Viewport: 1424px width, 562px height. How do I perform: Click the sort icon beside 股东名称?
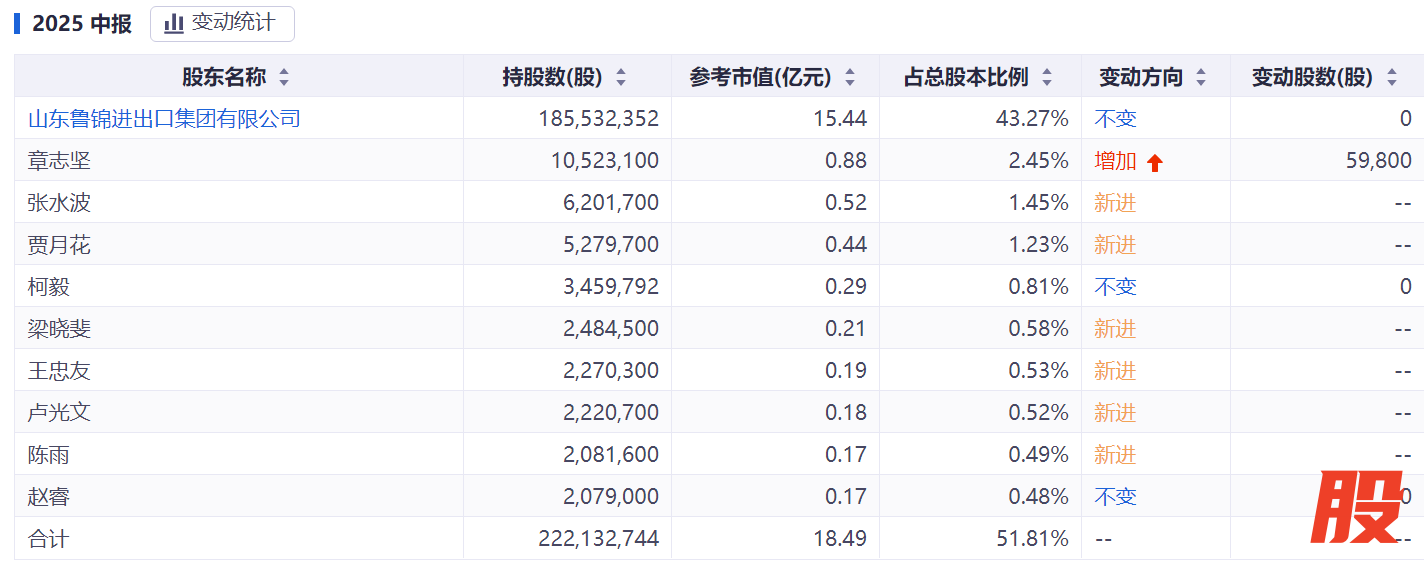(284, 77)
